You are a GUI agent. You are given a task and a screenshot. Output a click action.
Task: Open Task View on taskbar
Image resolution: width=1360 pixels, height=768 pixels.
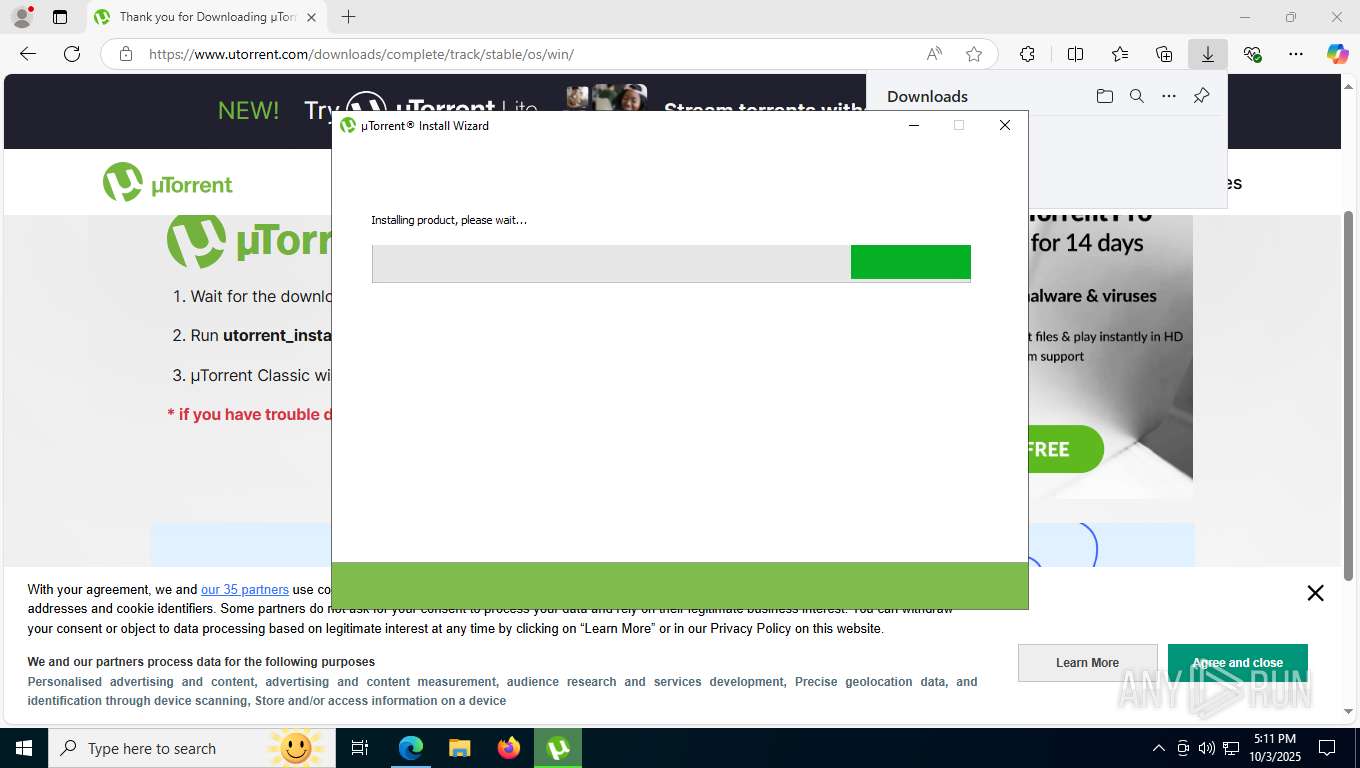[360, 748]
